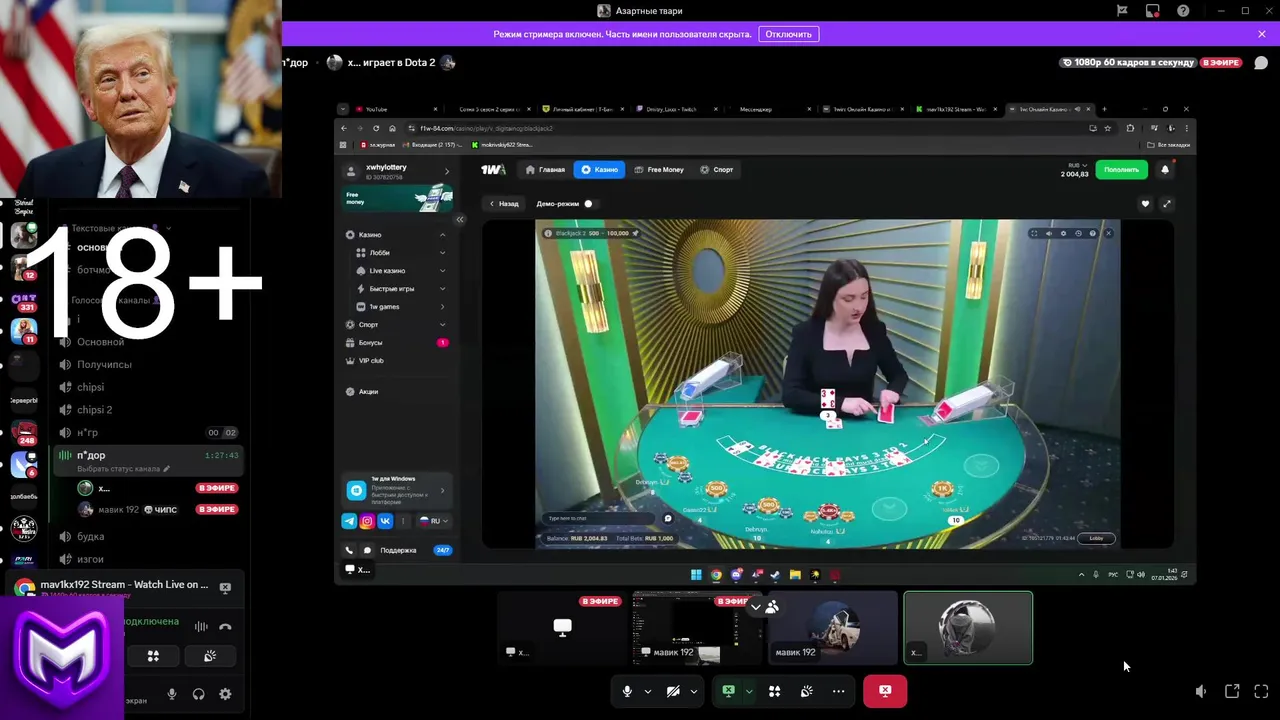Screen dimensions: 1280x720
Task: Deafen with the headphones icon
Action: tap(198, 694)
